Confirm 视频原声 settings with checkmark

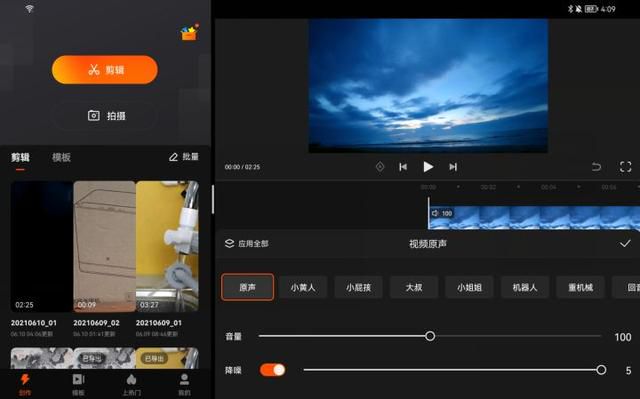click(x=625, y=244)
